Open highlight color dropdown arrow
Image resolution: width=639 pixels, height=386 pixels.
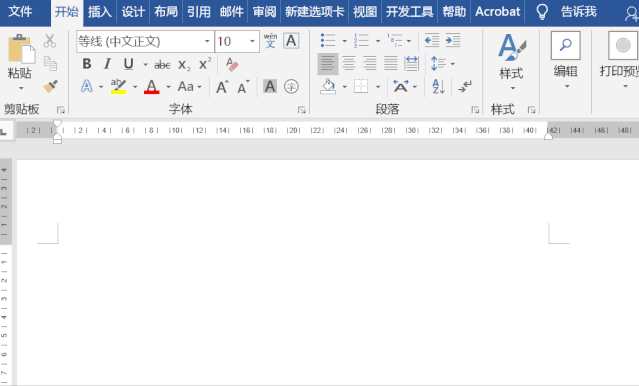(135, 87)
